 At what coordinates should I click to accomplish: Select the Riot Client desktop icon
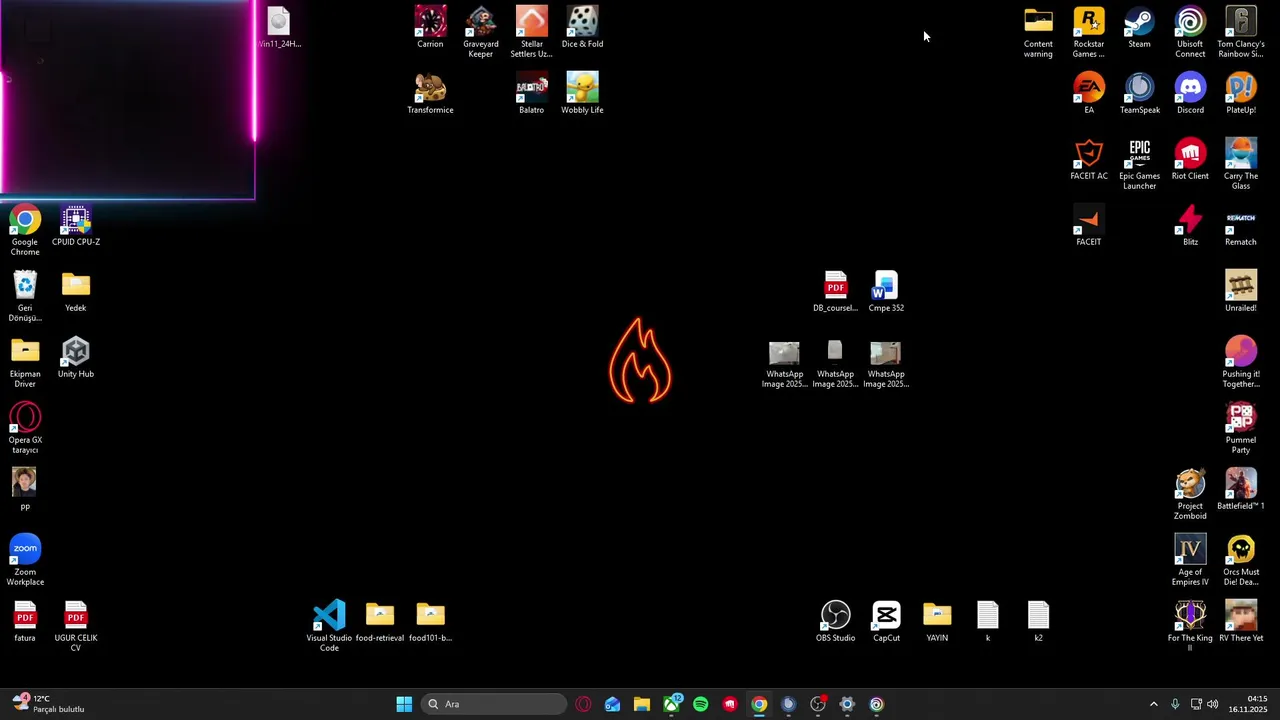1190,159
